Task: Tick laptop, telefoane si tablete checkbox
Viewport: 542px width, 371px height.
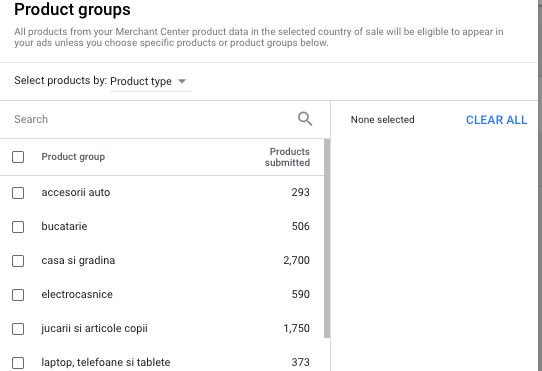Action: point(18,363)
